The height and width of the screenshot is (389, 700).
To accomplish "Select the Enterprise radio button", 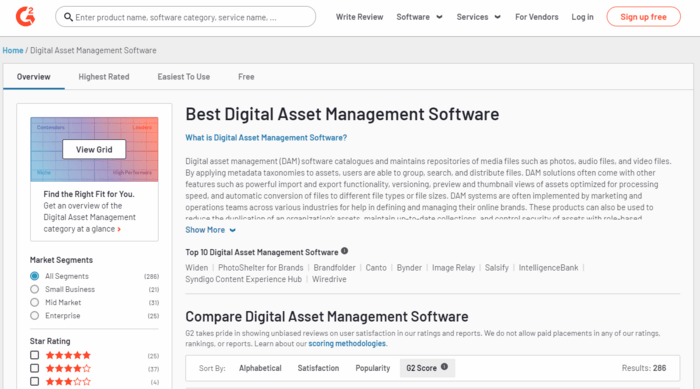I will pos(34,315).
